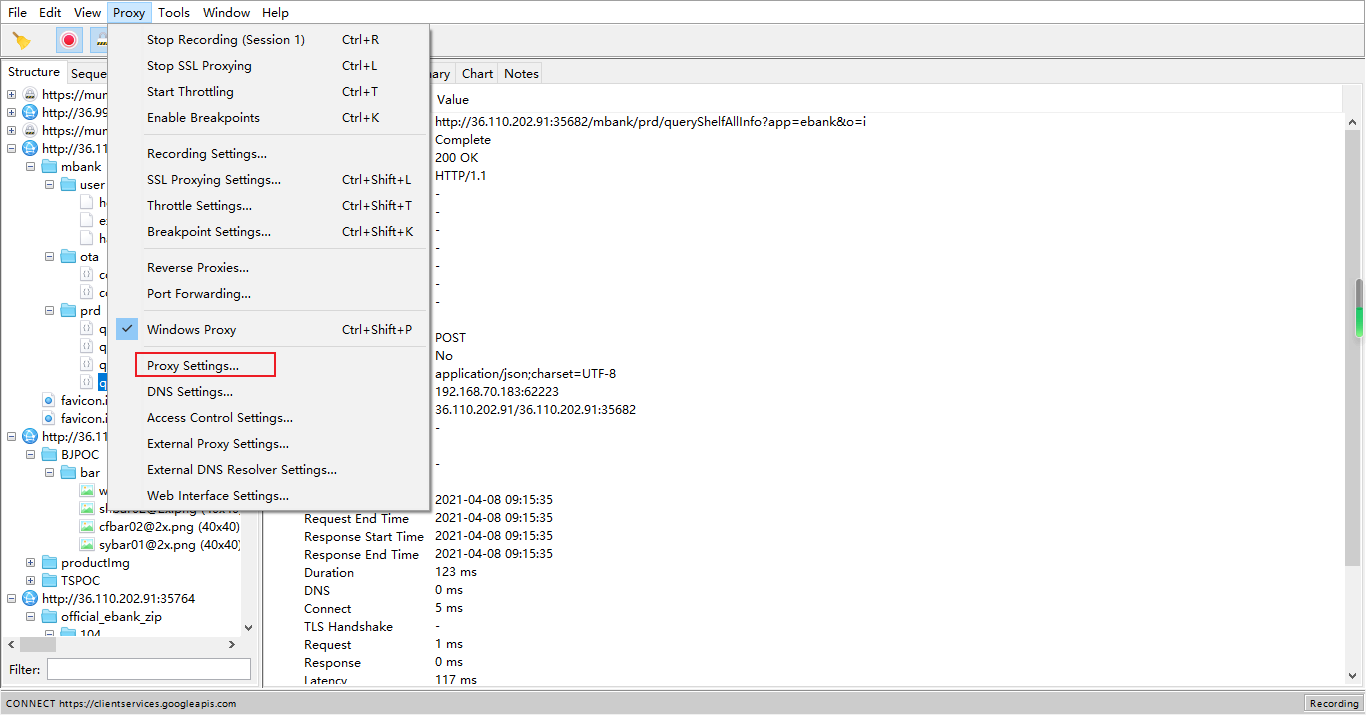Click the mbank folder icon

click(x=49, y=167)
